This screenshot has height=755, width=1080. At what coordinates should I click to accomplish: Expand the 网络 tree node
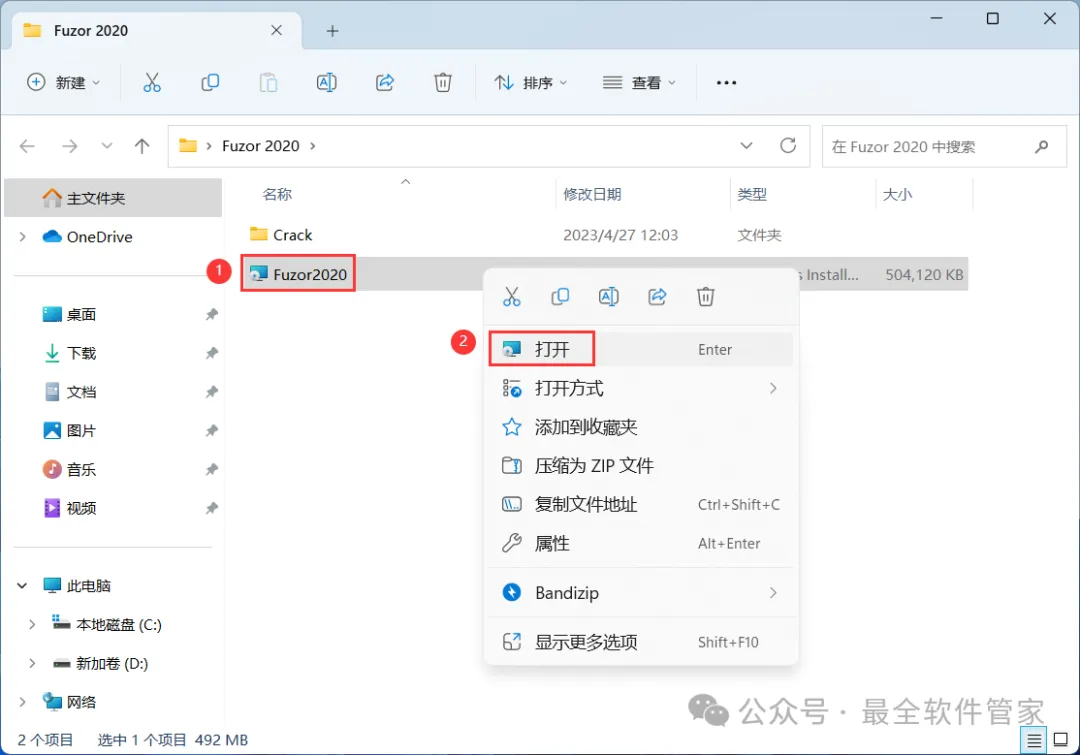(23, 702)
